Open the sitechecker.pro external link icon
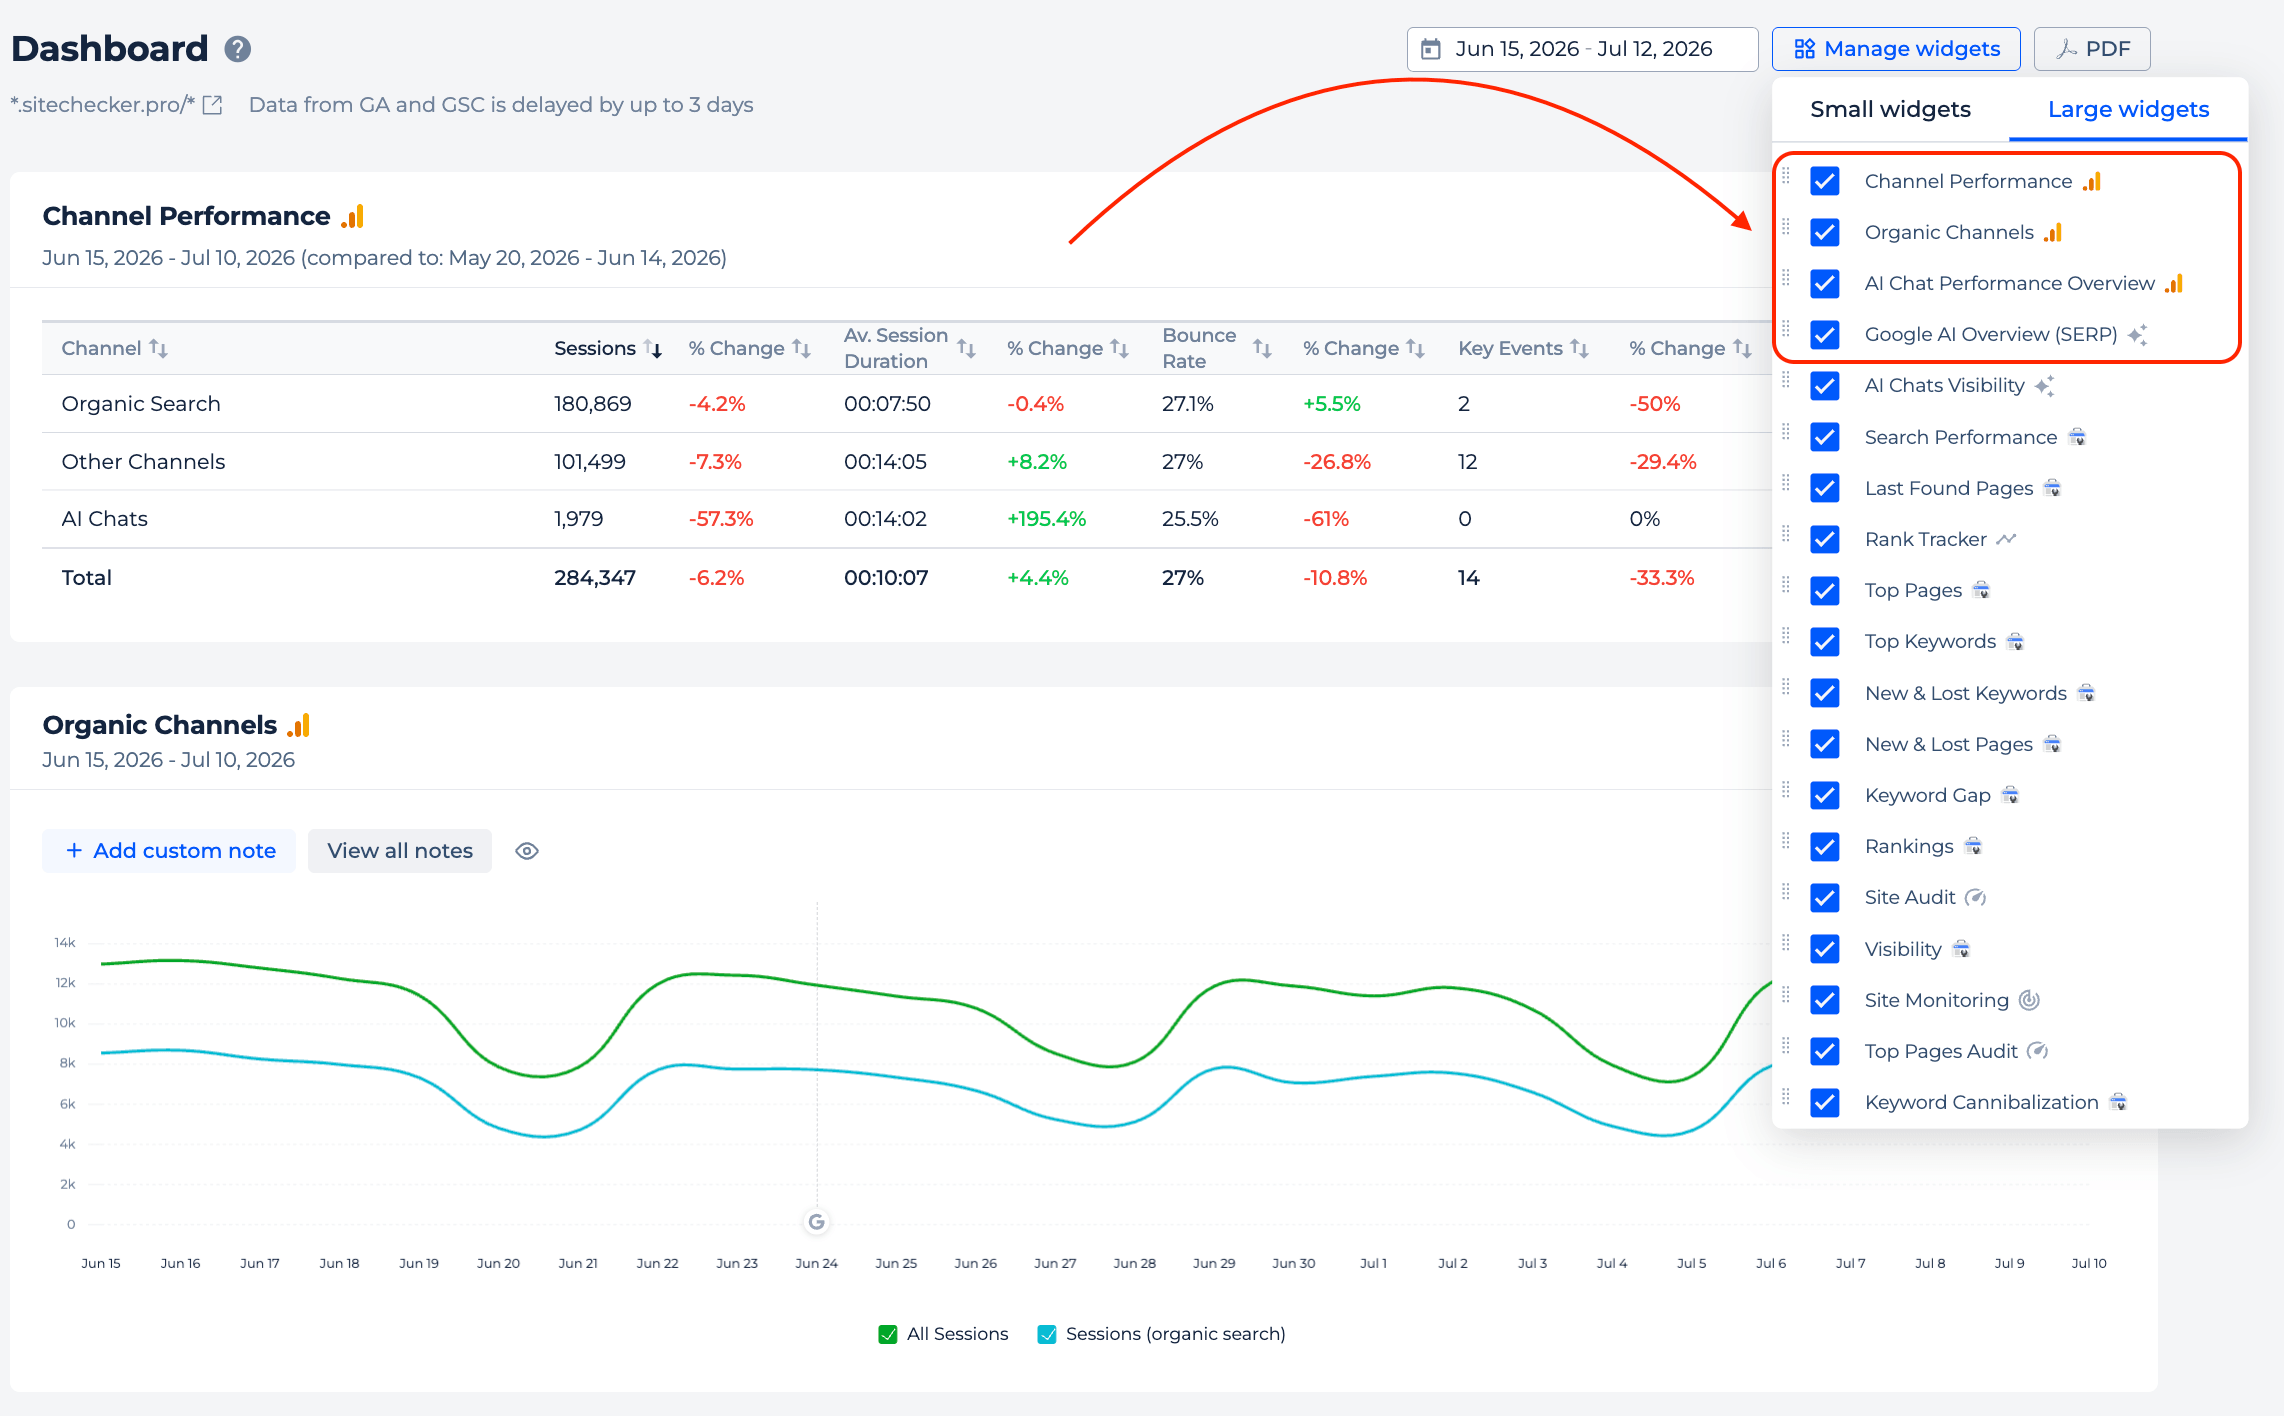 point(212,105)
